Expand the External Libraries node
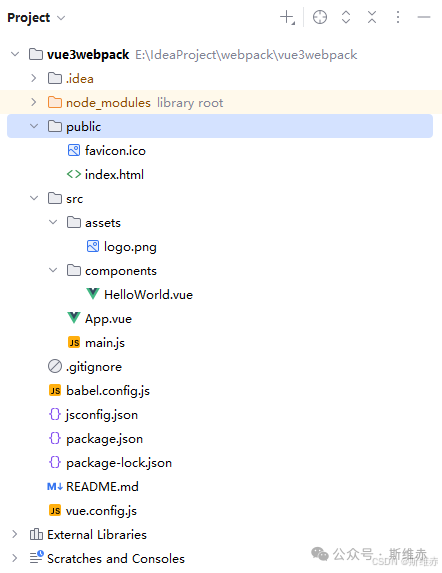This screenshot has width=442, height=573. (x=15, y=534)
